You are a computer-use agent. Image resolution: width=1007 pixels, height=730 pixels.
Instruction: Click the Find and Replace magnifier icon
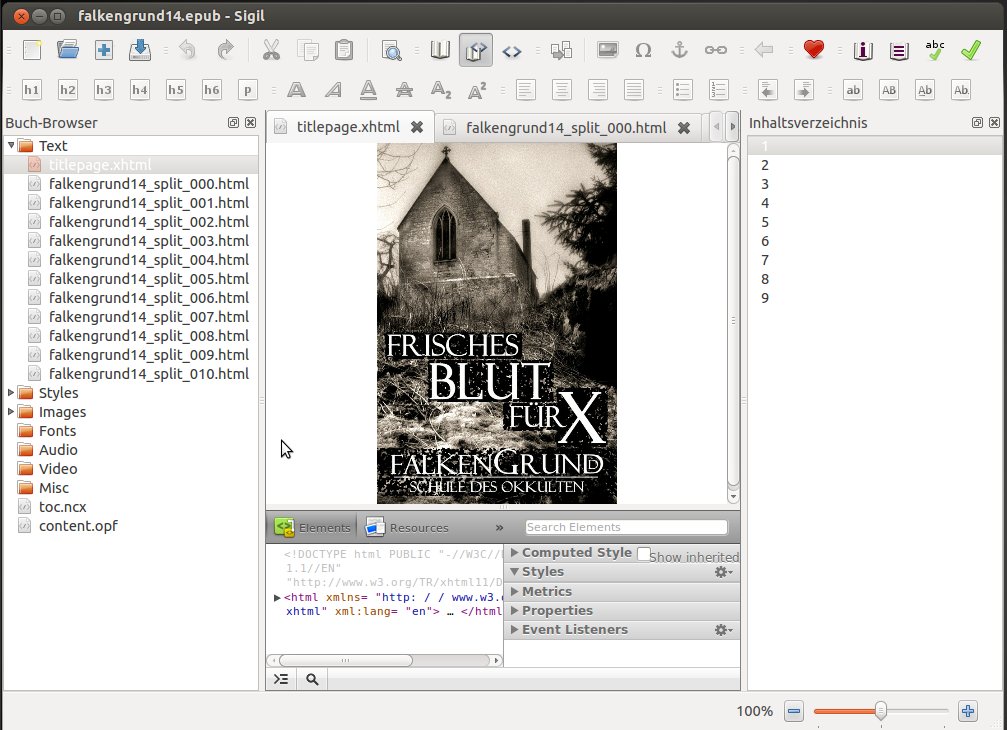[391, 50]
